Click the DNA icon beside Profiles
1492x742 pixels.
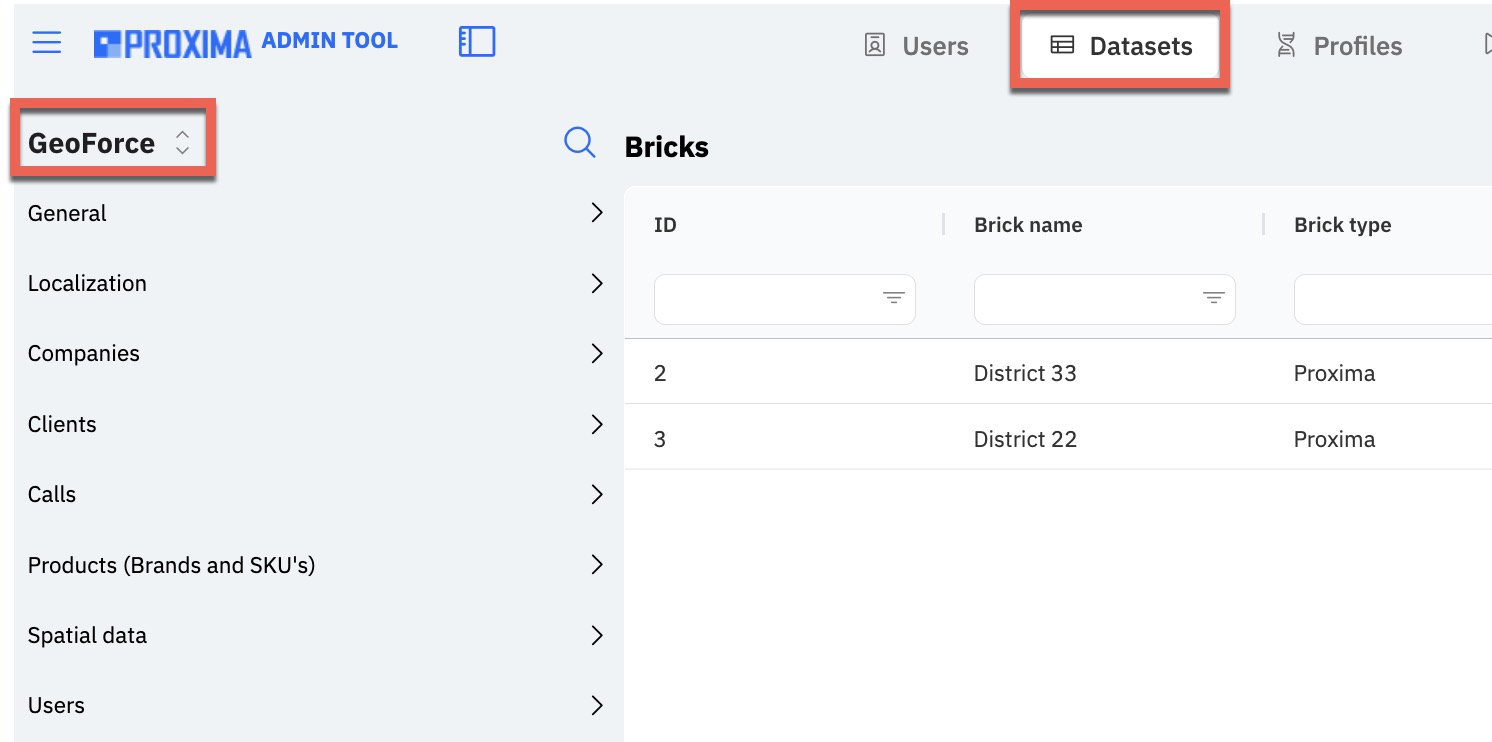(x=1286, y=45)
